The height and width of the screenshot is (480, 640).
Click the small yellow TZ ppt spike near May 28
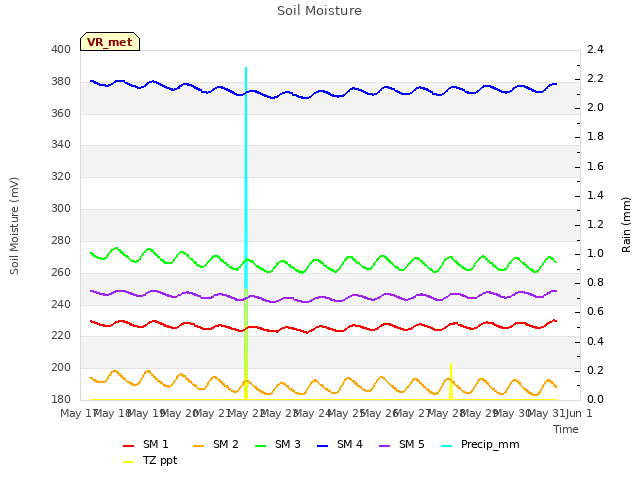[451, 381]
